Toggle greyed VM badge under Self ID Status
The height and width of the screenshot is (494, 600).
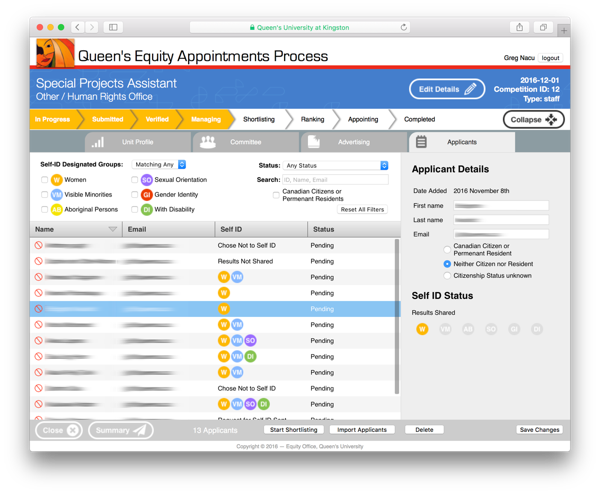[x=445, y=329]
